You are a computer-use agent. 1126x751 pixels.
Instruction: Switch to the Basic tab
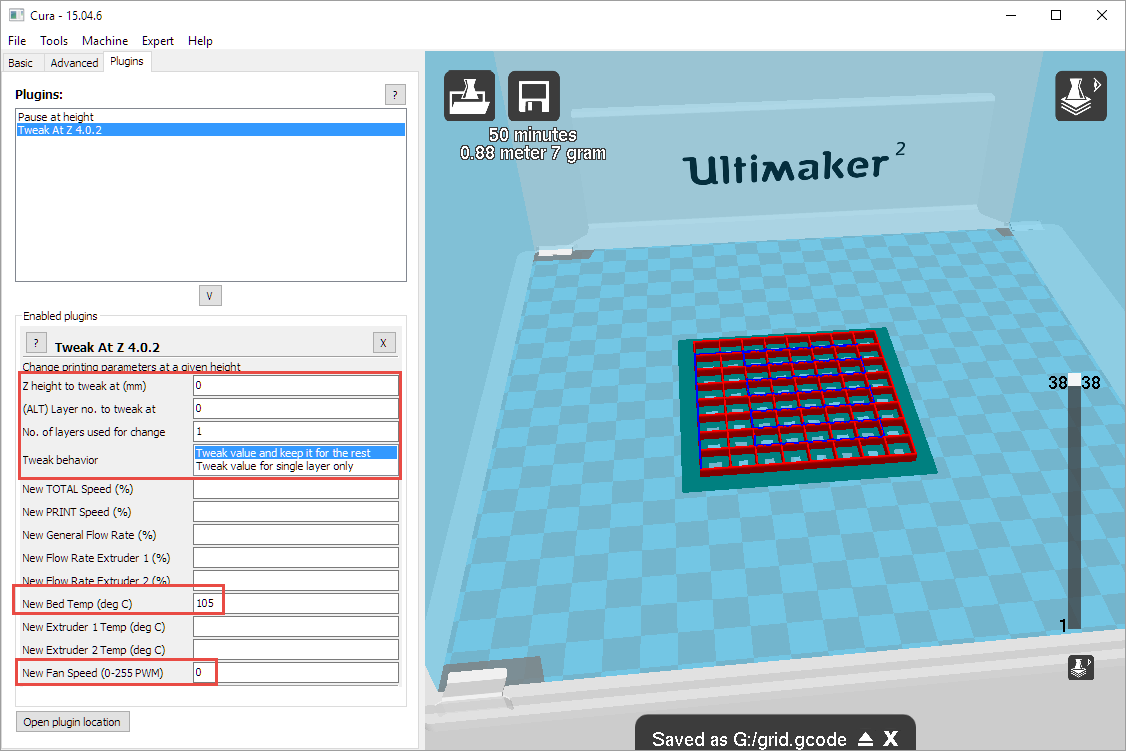(x=21, y=63)
